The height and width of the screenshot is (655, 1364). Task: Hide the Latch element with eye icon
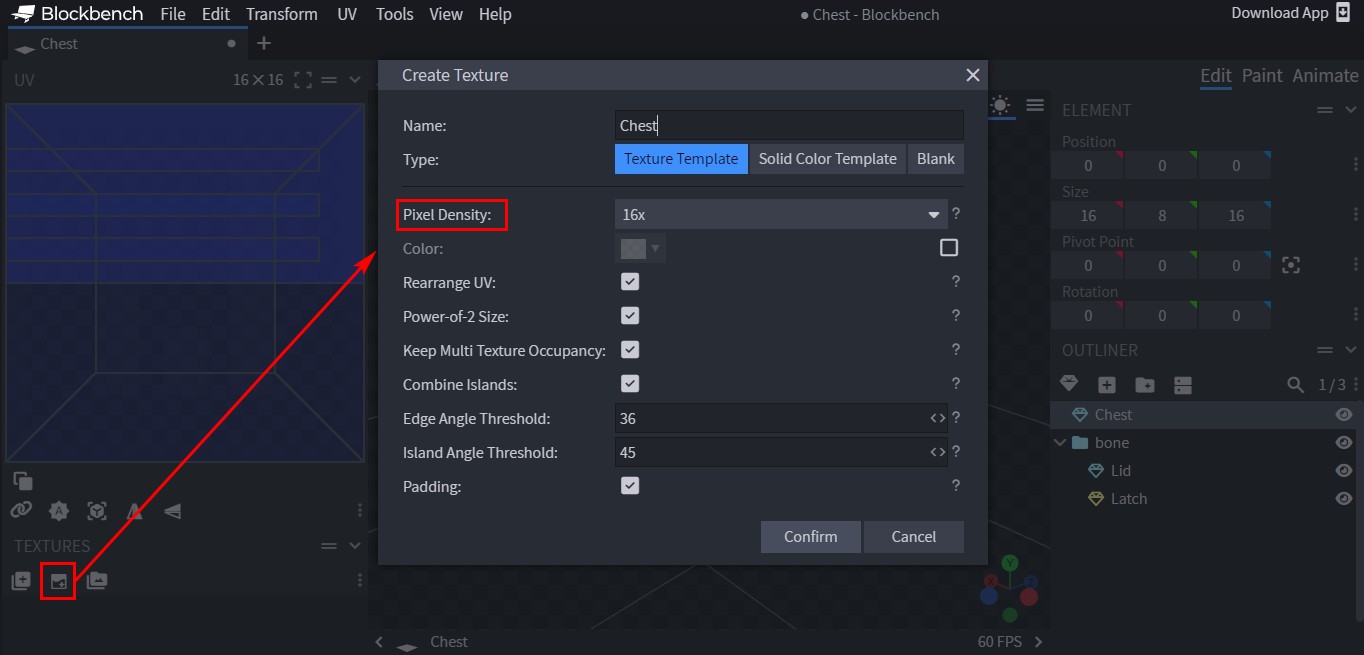1344,499
